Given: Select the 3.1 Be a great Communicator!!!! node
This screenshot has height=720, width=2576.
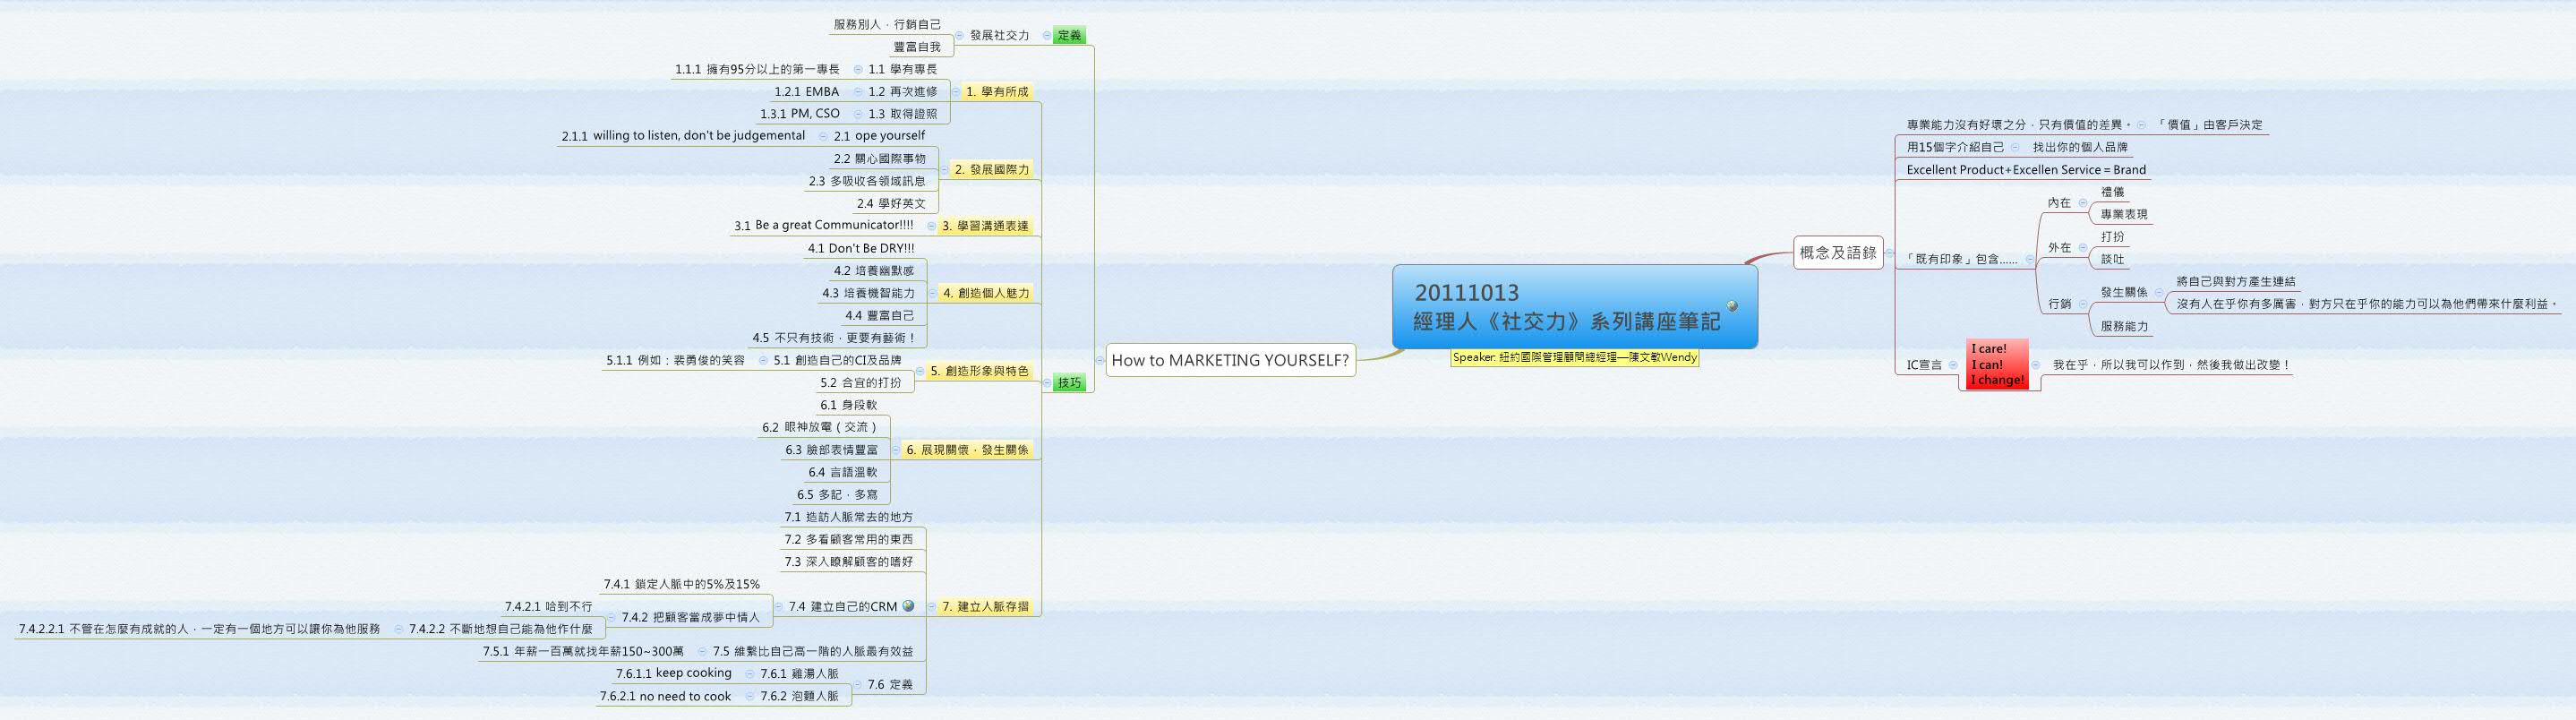Looking at the screenshot, I should tap(824, 226).
